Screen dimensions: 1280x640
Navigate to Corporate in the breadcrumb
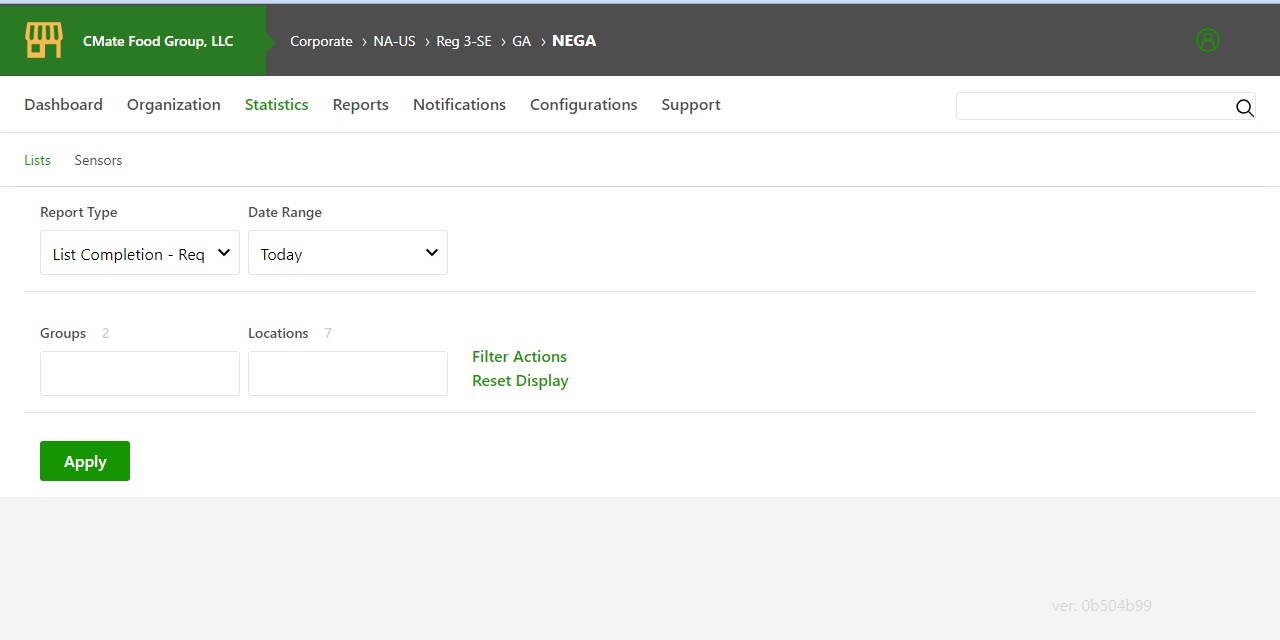[x=321, y=41]
